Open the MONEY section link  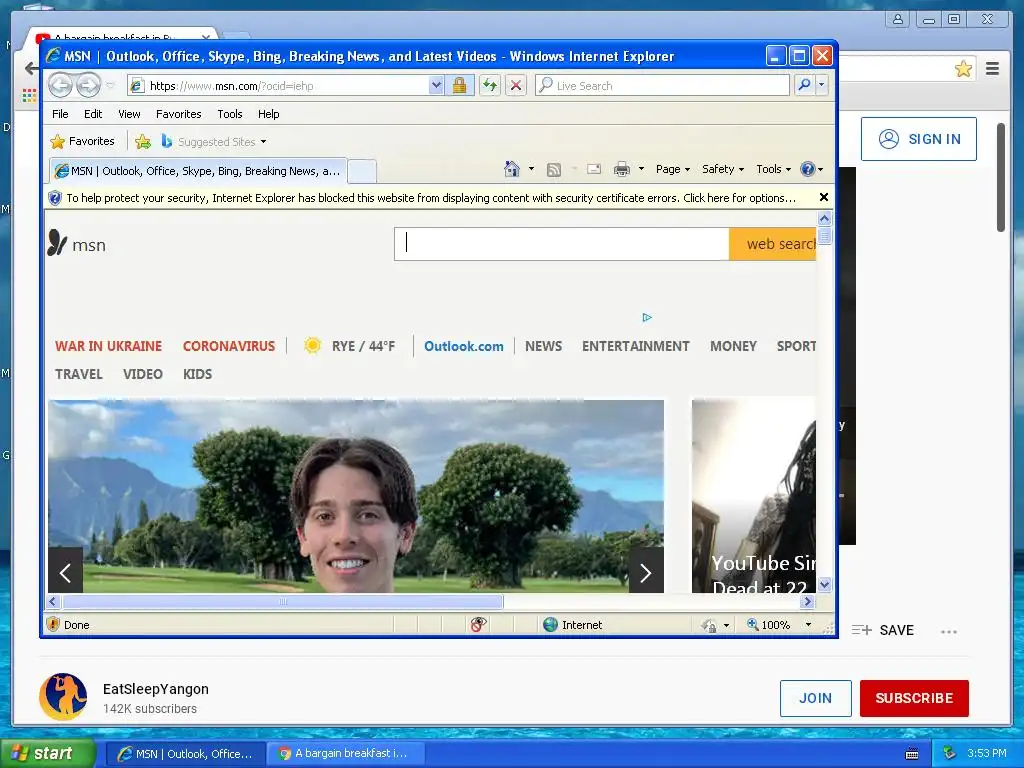click(x=733, y=346)
